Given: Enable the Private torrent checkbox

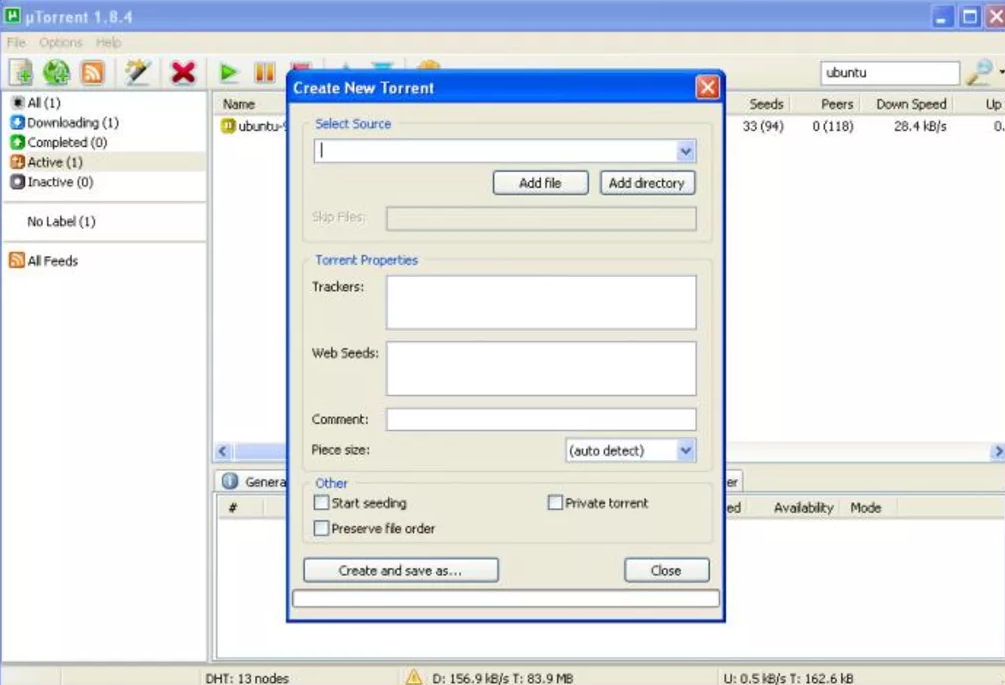Looking at the screenshot, I should point(555,503).
